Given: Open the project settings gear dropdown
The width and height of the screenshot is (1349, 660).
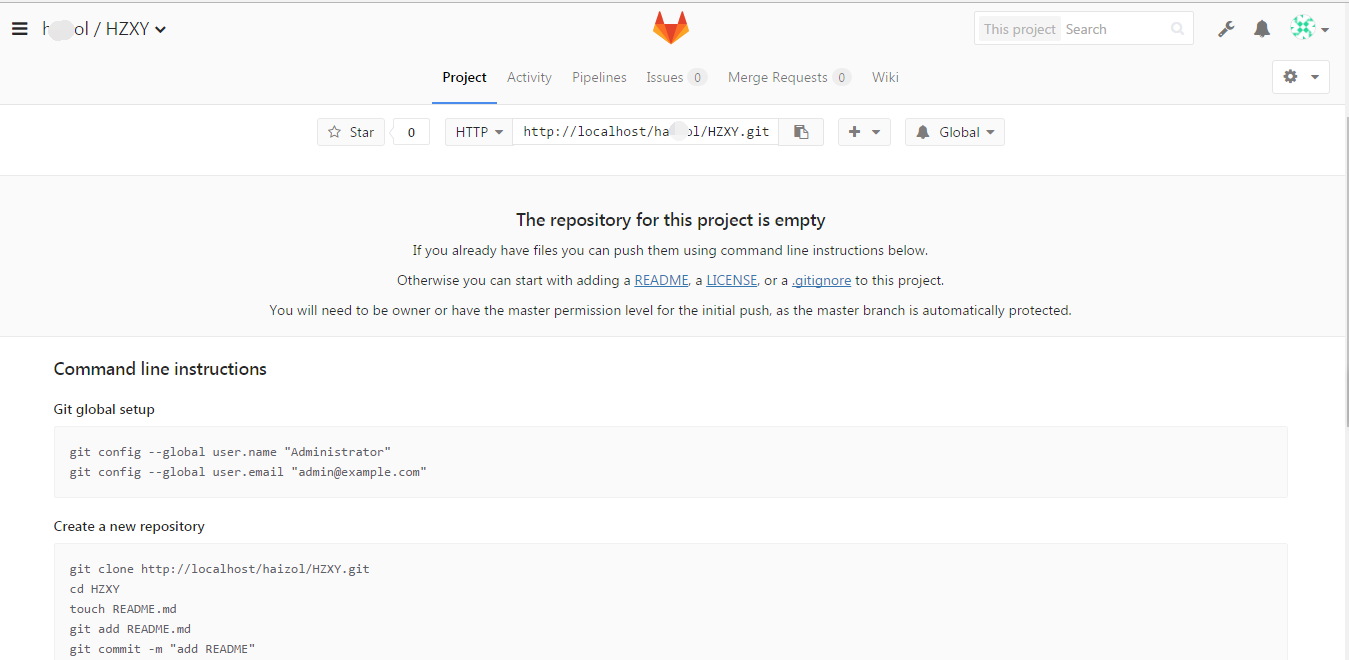Looking at the screenshot, I should [x=1300, y=77].
